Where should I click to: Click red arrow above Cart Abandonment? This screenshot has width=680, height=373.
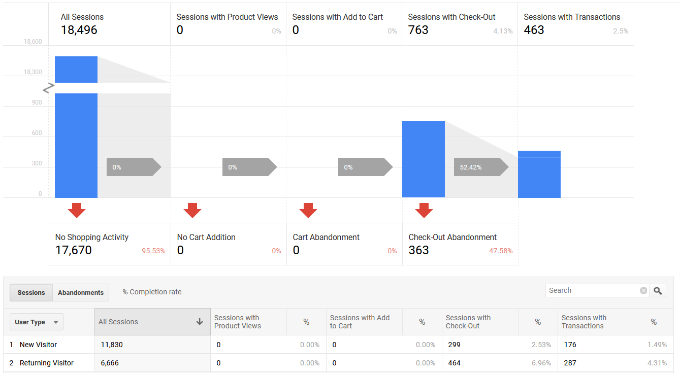308,210
